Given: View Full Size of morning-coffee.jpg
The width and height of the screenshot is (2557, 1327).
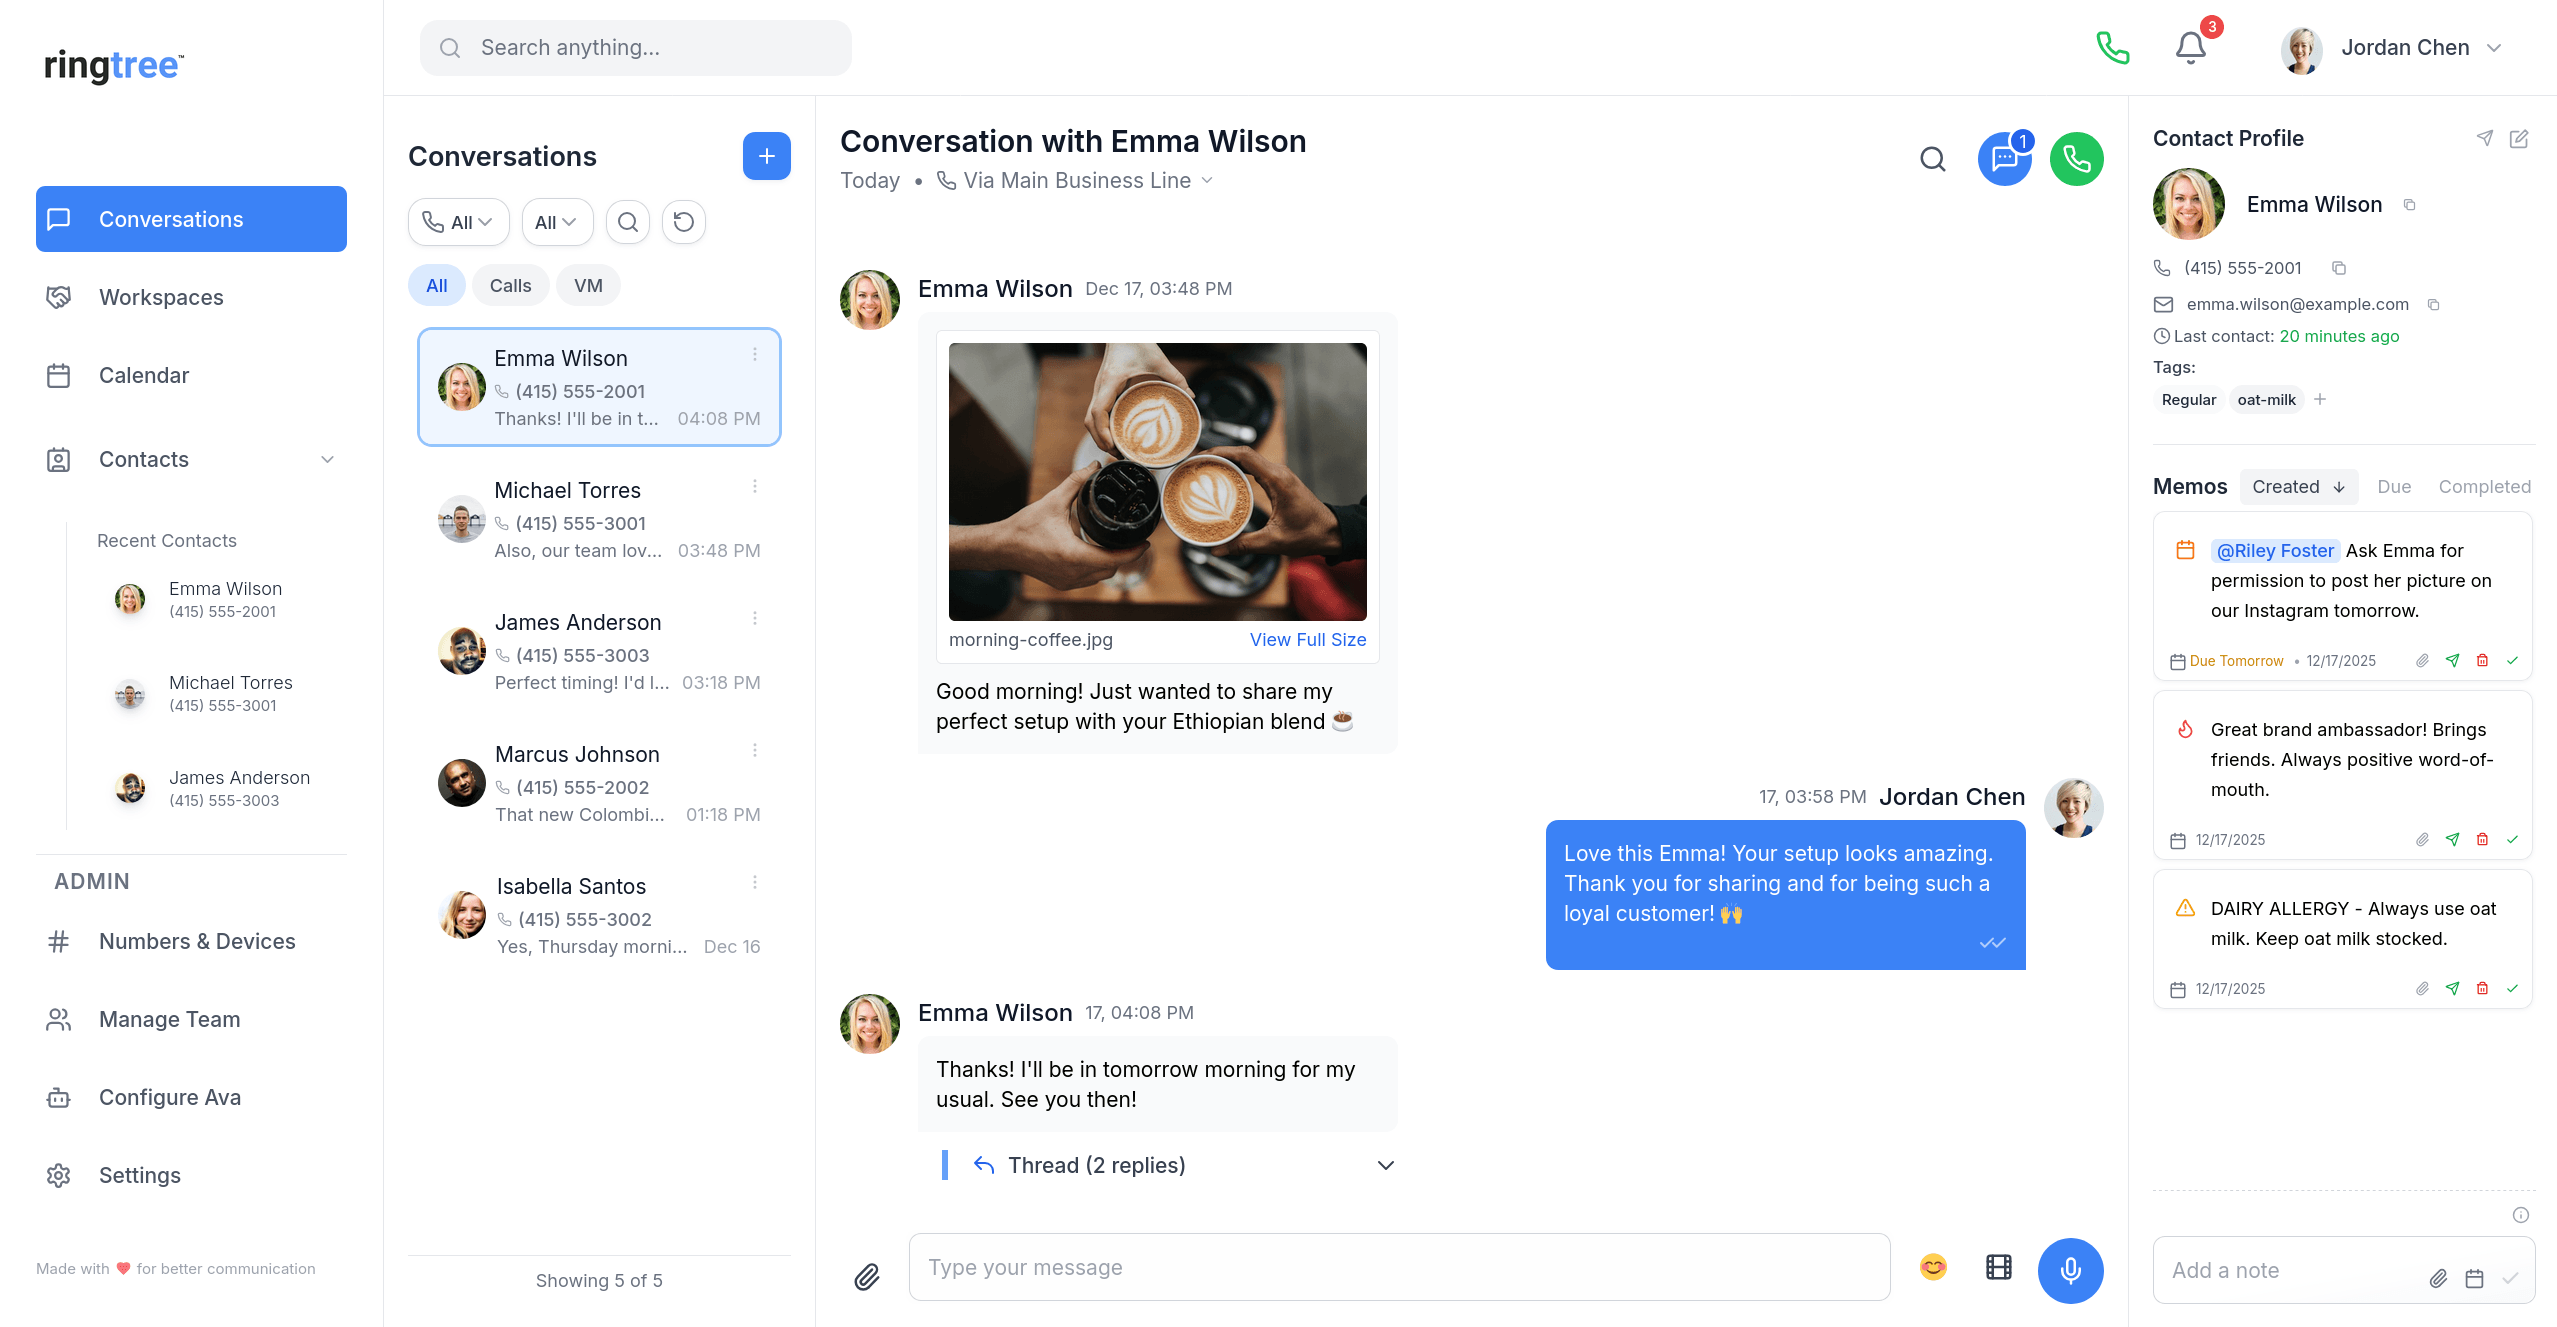Looking at the screenshot, I should point(1307,639).
